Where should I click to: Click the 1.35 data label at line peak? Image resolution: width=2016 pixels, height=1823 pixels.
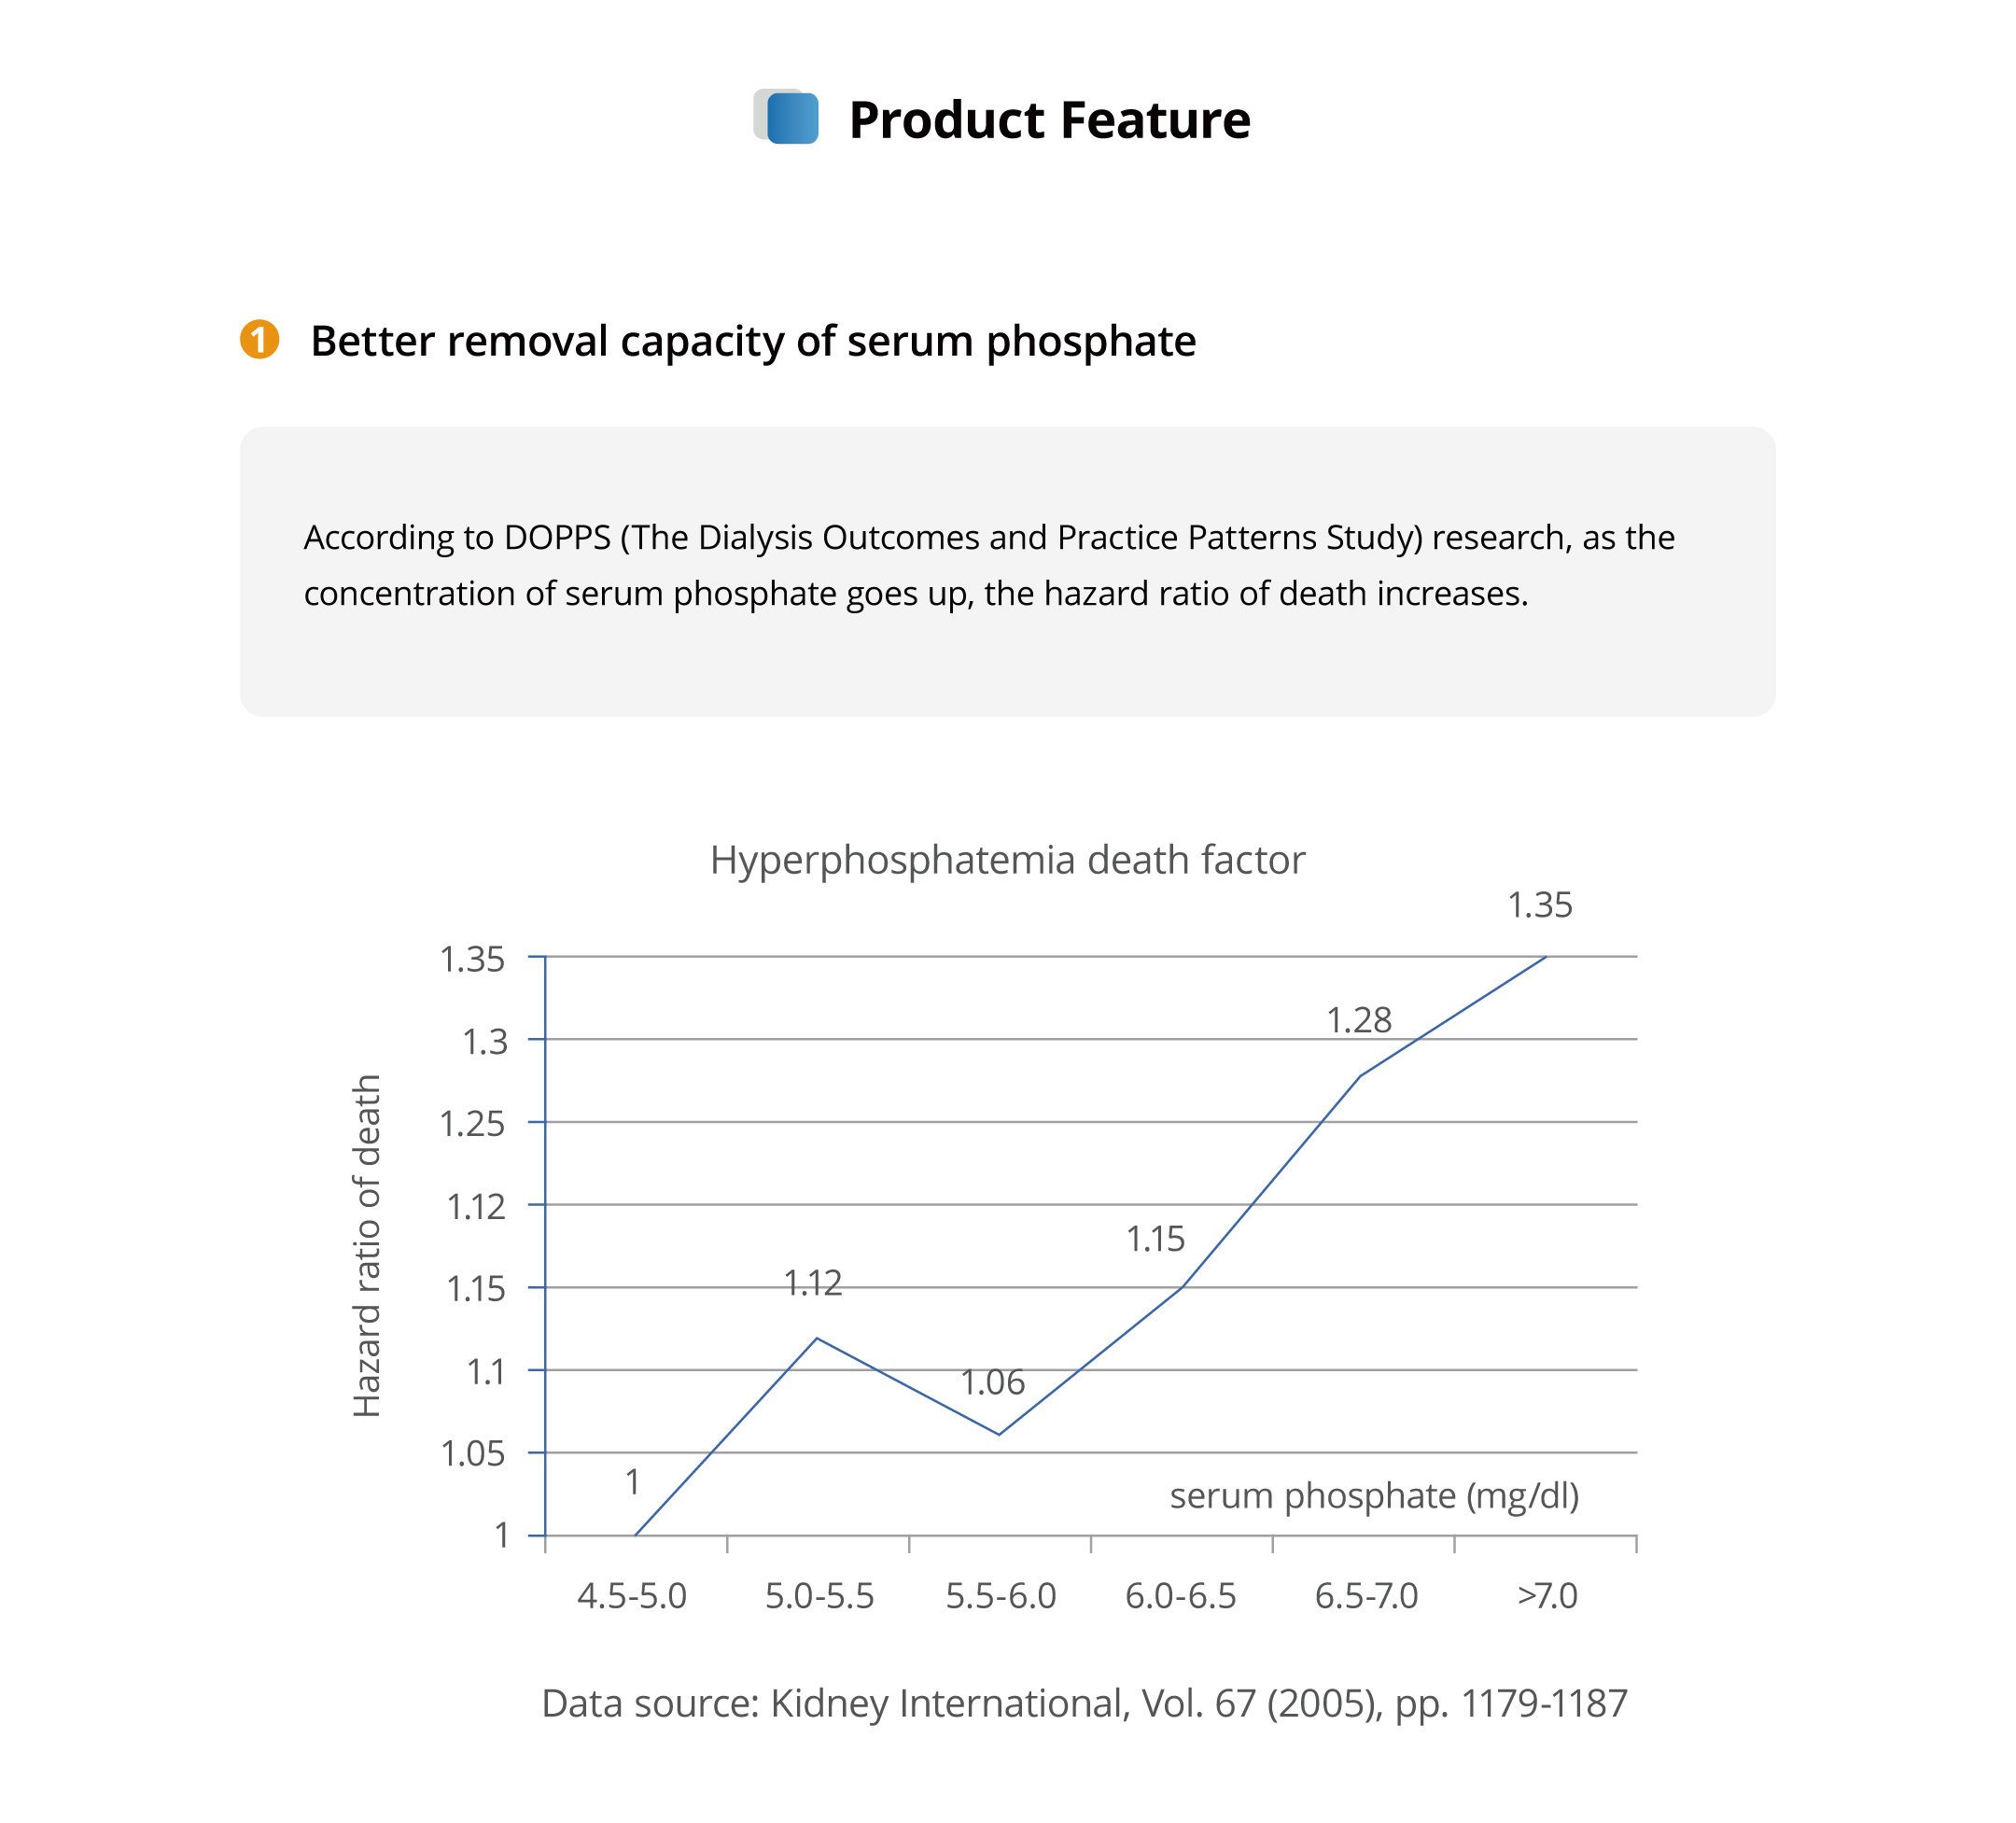[1539, 905]
